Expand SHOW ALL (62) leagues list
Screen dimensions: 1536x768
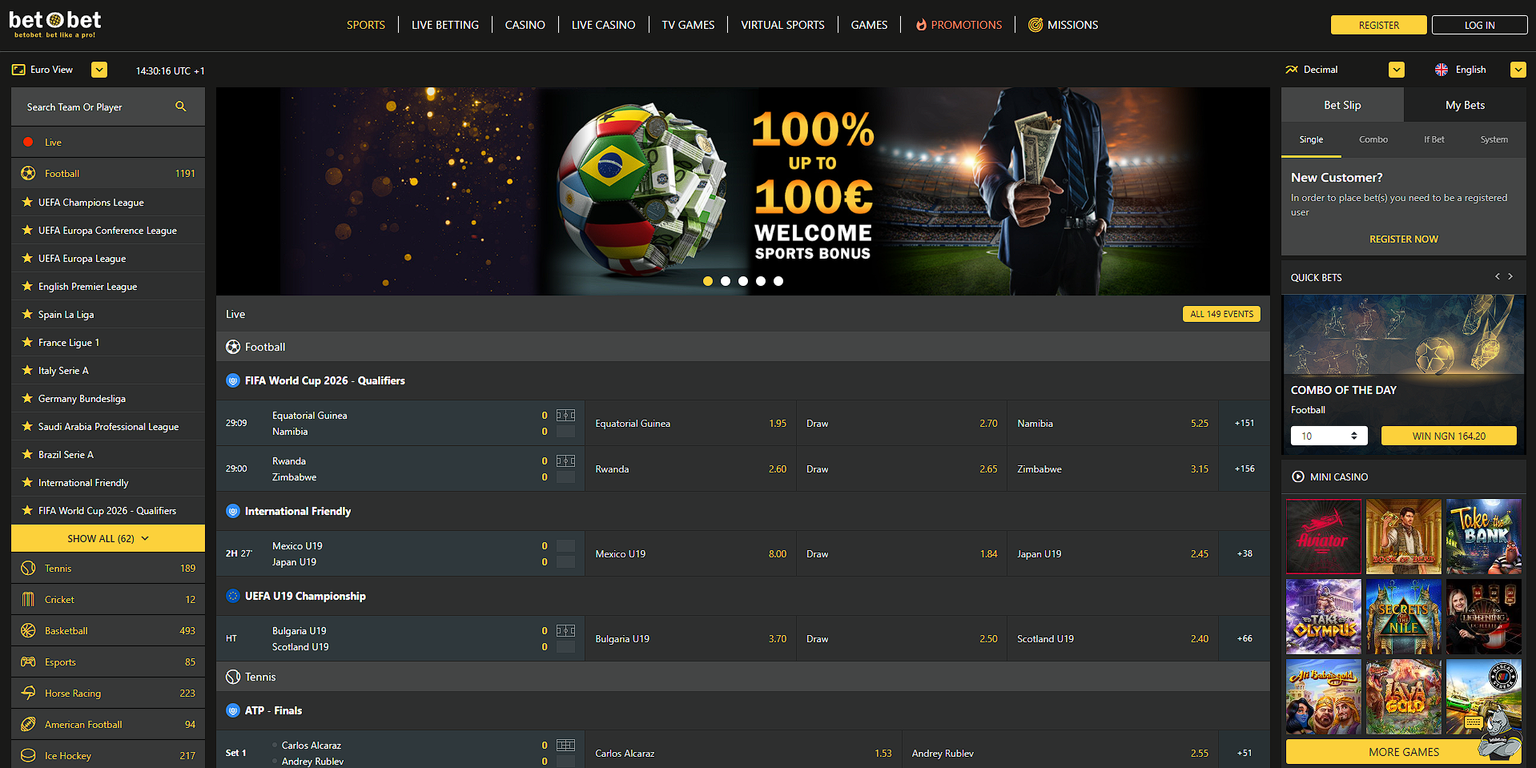(107, 538)
